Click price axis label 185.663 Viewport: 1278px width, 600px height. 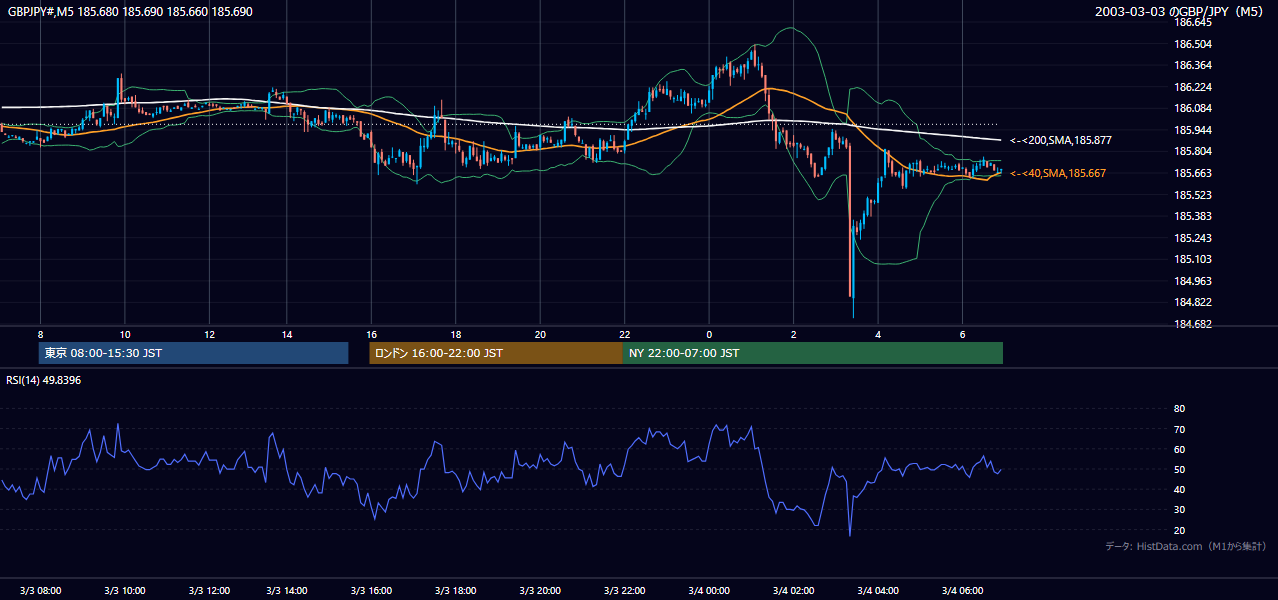1193,173
